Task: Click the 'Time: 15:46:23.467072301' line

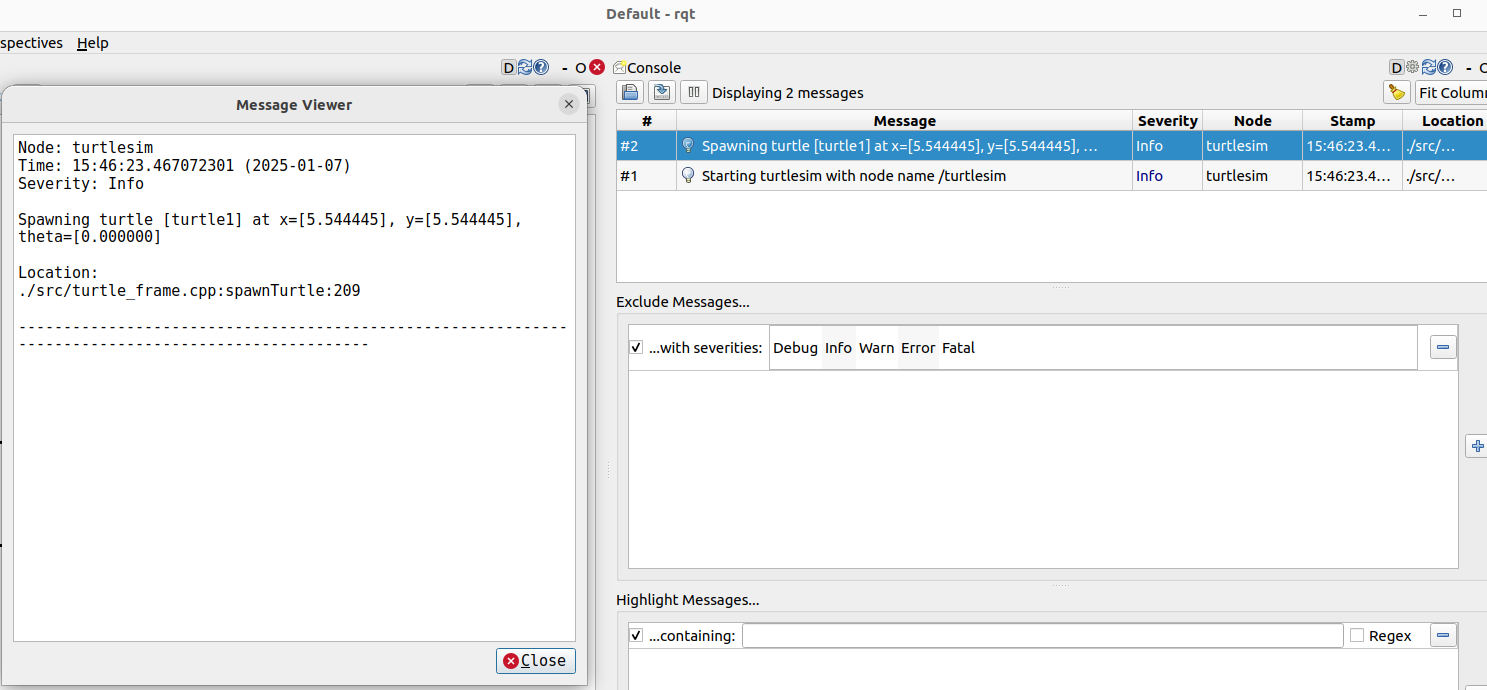Action: [185, 165]
